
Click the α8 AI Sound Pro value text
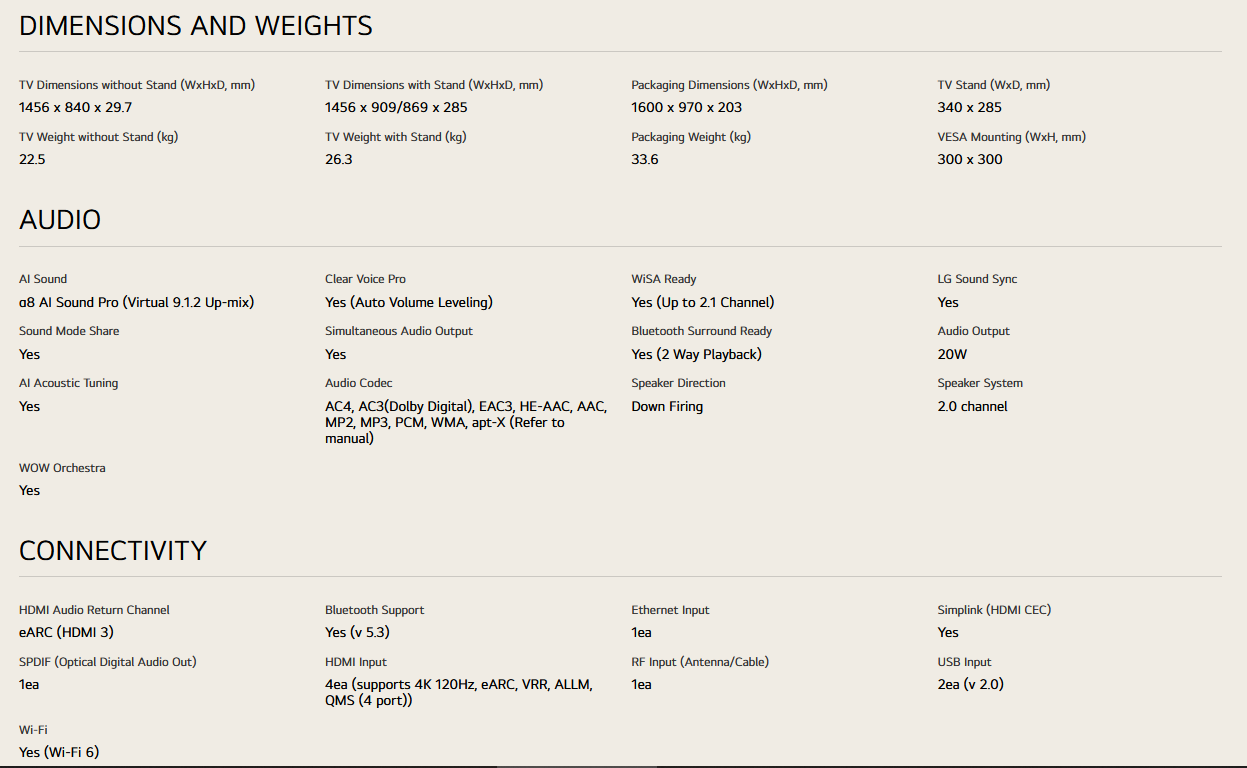point(136,302)
